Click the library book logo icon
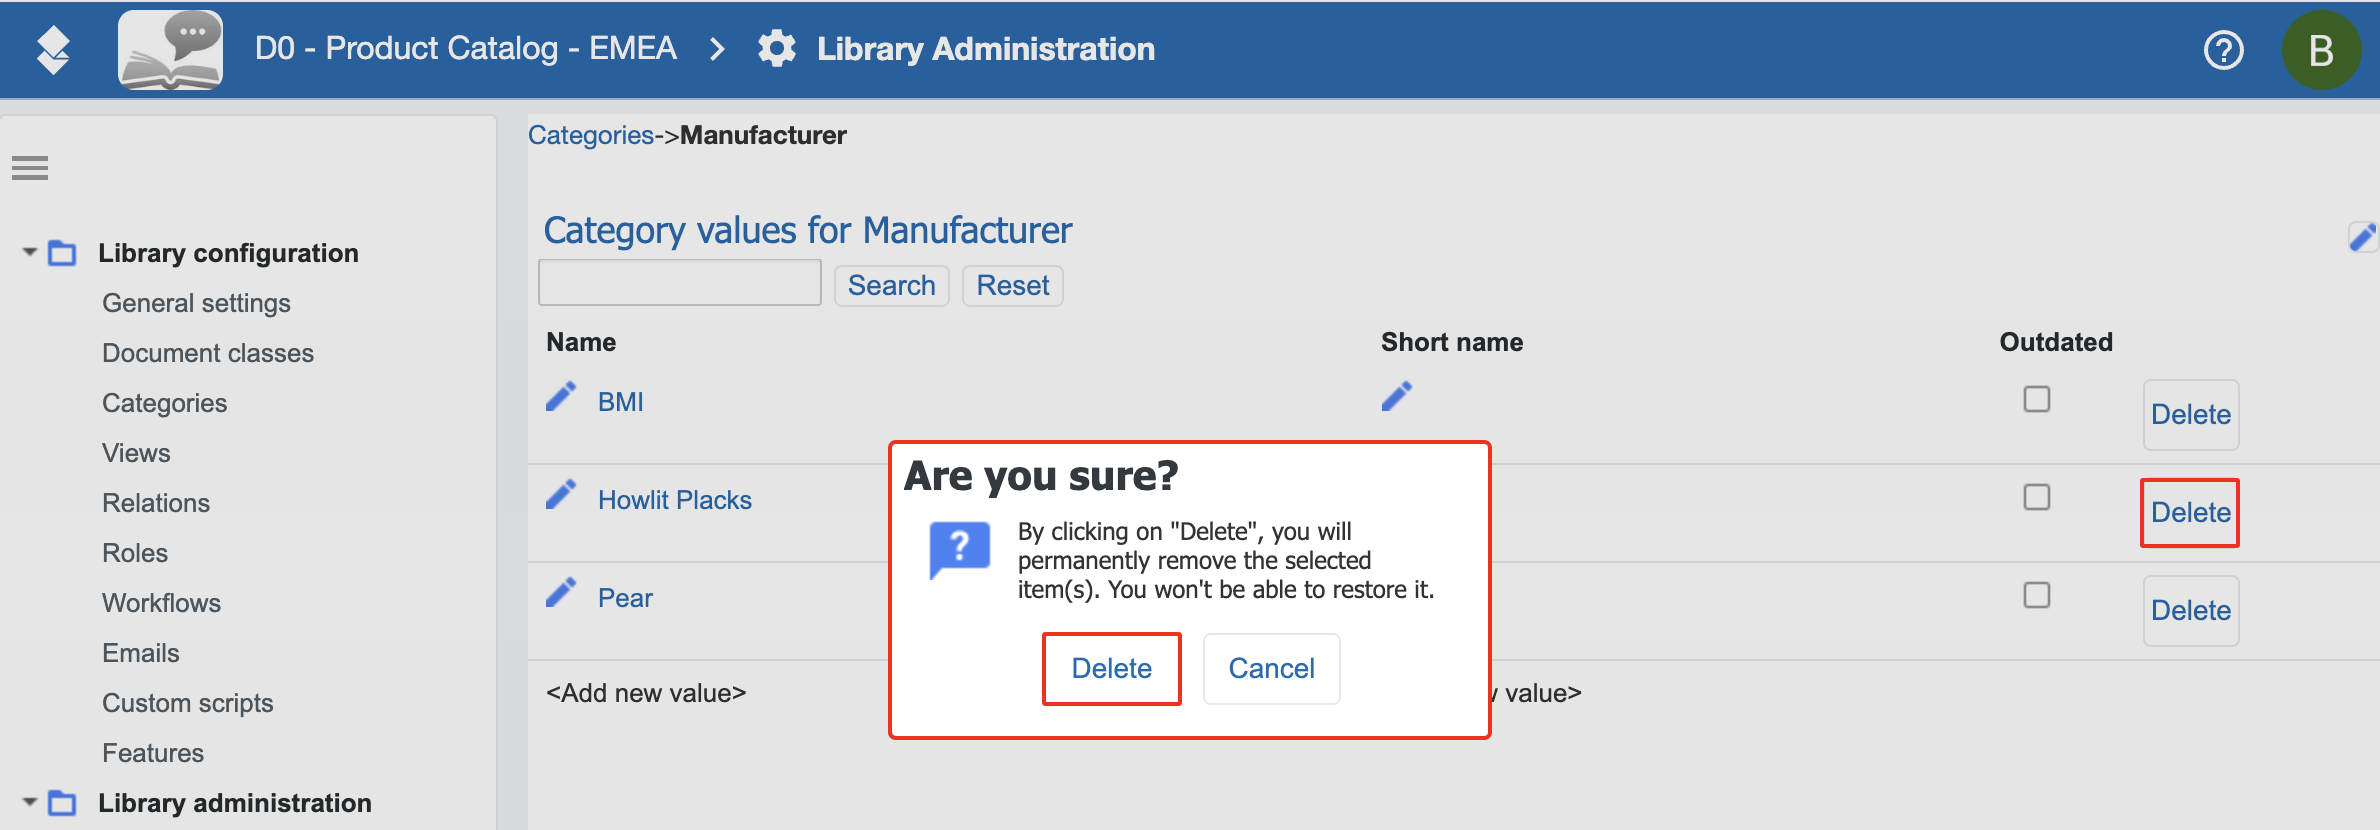2380x830 pixels. (171, 49)
